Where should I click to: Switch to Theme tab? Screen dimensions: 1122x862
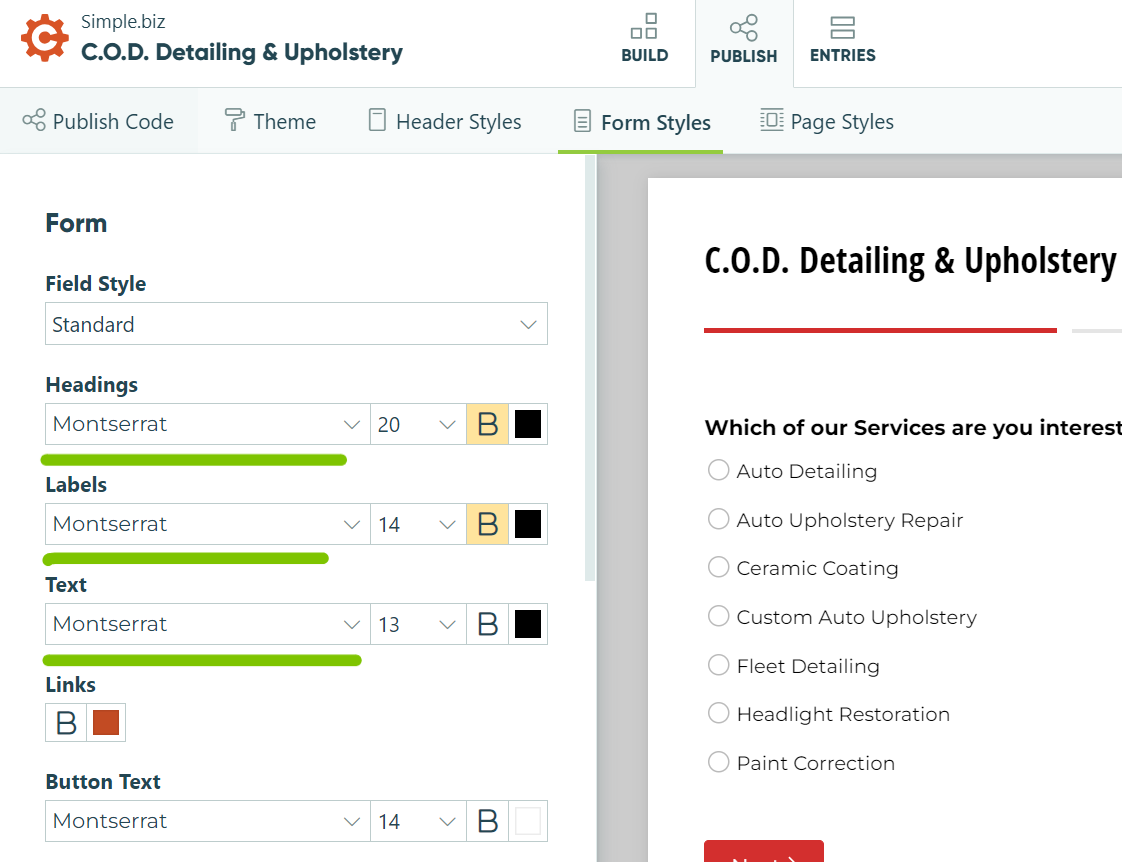(270, 121)
